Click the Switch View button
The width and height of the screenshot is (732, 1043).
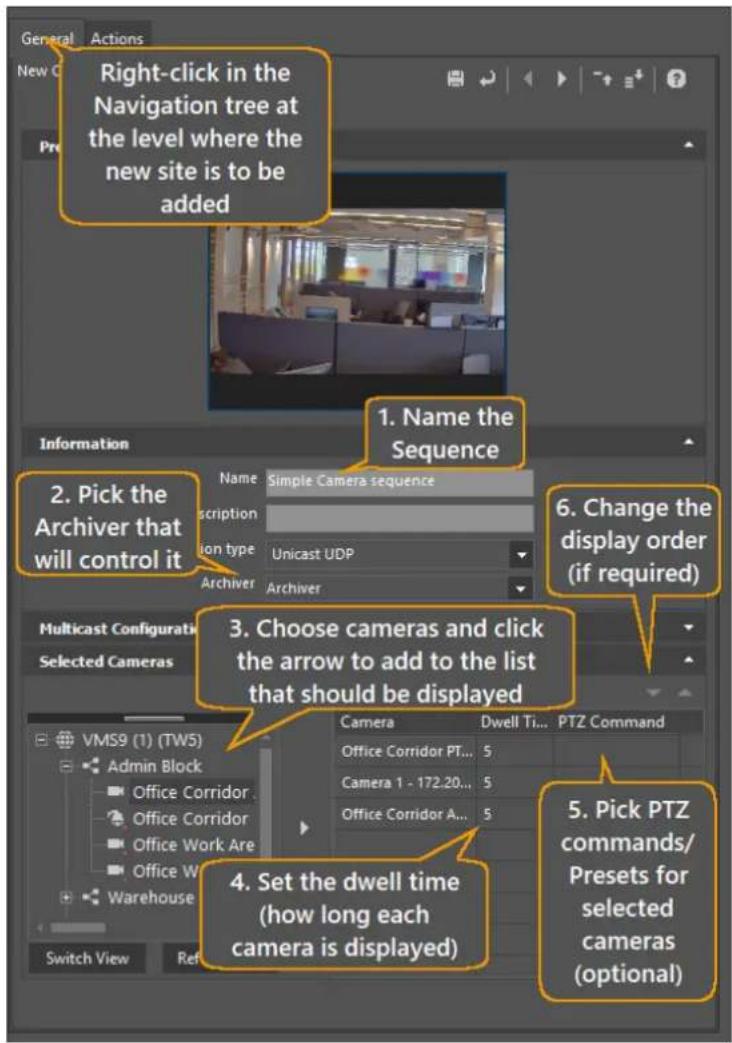87,959
